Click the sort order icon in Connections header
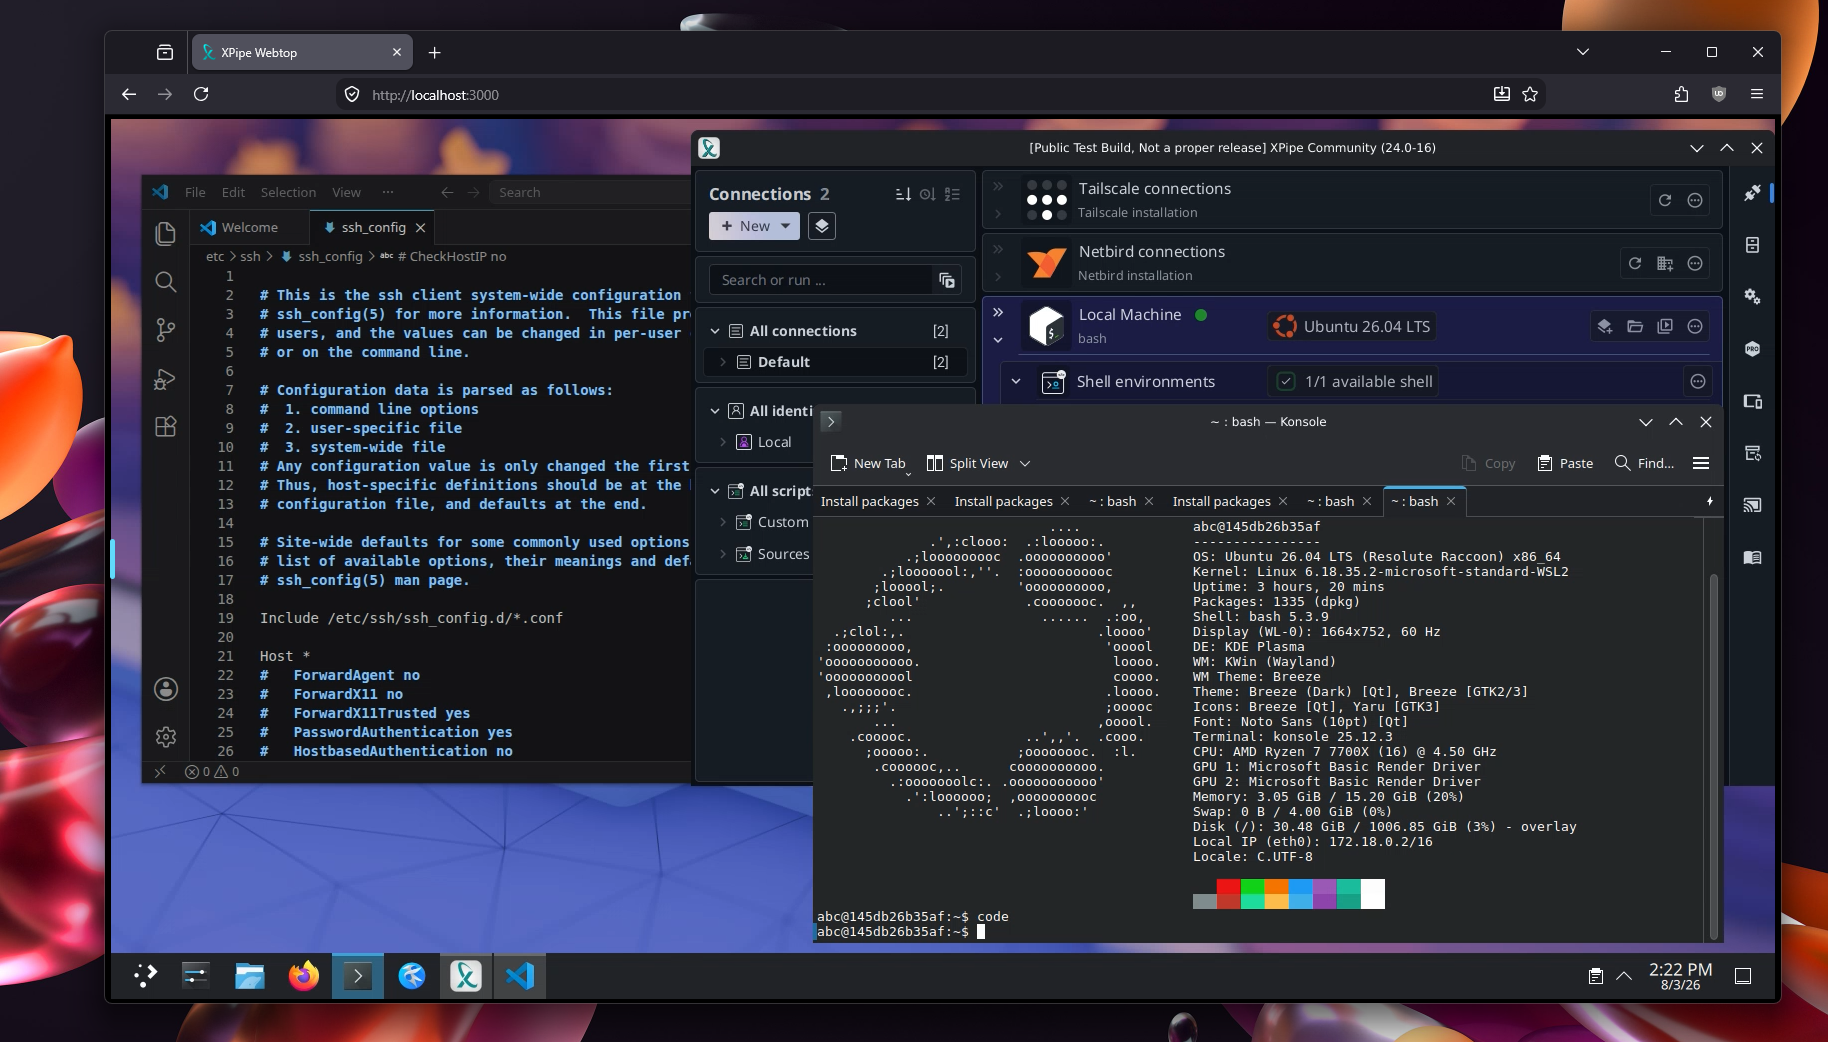 [x=903, y=194]
